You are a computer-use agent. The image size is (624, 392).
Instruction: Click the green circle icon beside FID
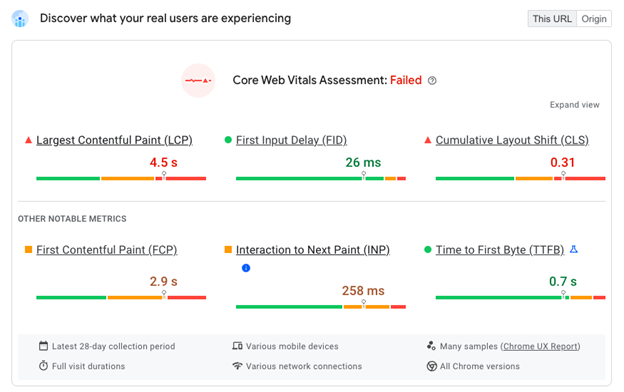(228, 140)
